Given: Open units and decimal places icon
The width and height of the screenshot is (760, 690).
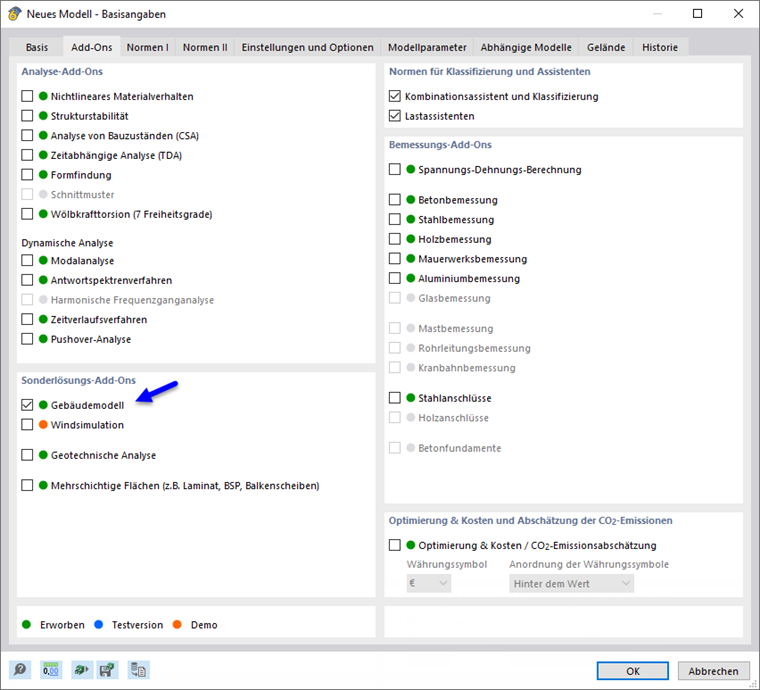Looking at the screenshot, I should coord(50,670).
